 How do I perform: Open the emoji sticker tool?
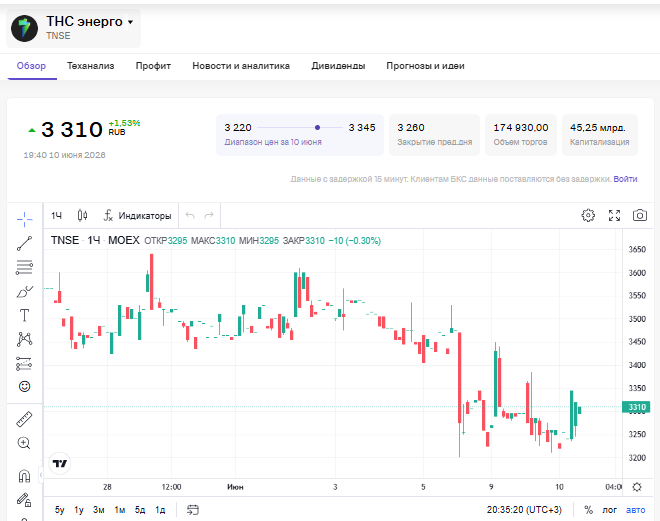point(24,386)
